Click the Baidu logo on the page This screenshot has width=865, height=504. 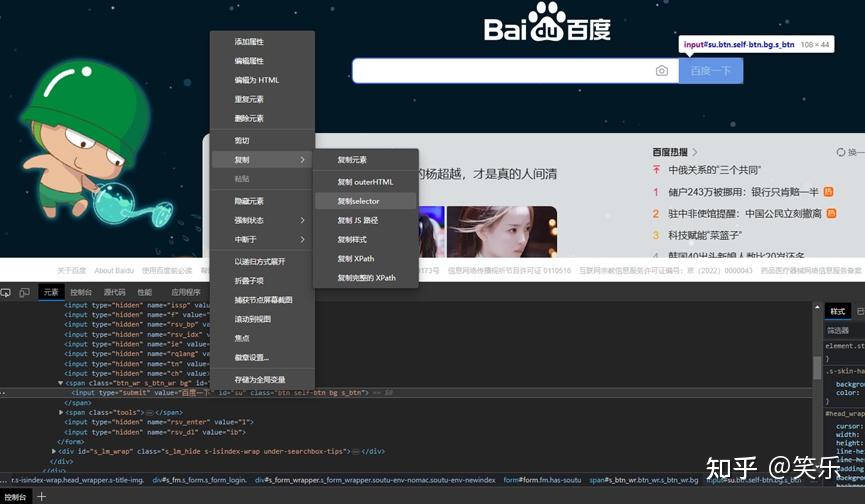pyautogui.click(x=547, y=23)
